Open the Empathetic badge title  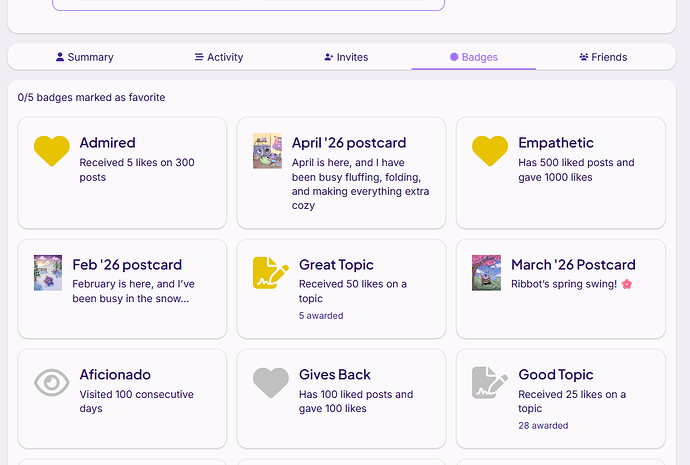556,143
